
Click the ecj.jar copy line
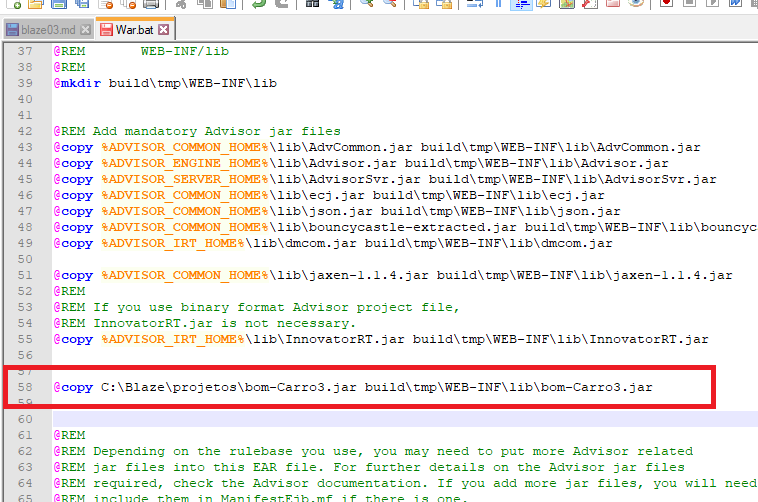[x=329, y=195]
